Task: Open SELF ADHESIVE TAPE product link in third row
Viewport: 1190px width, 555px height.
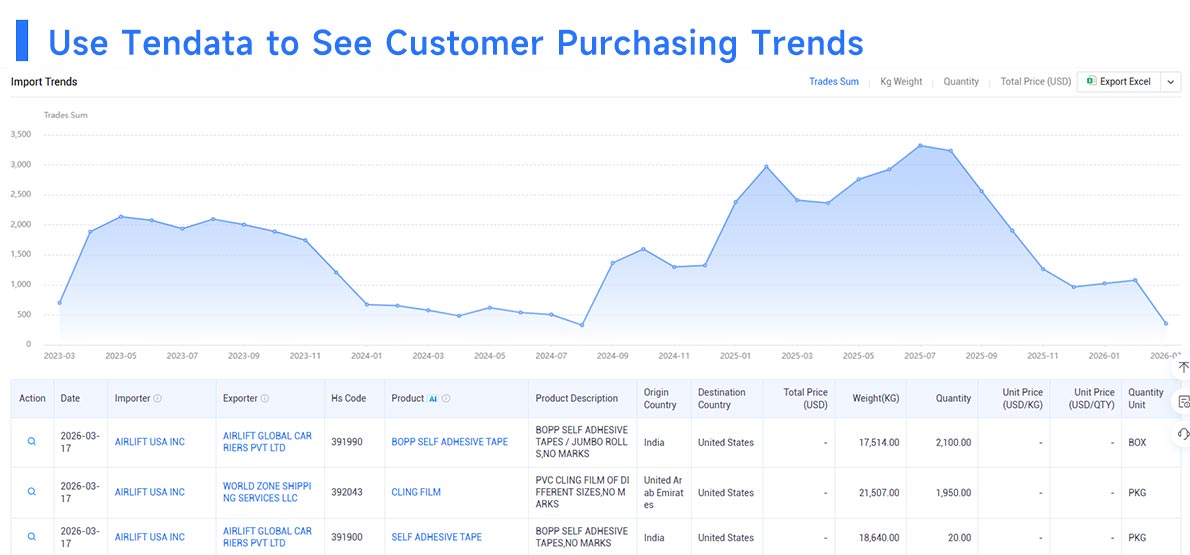Action: (x=436, y=537)
